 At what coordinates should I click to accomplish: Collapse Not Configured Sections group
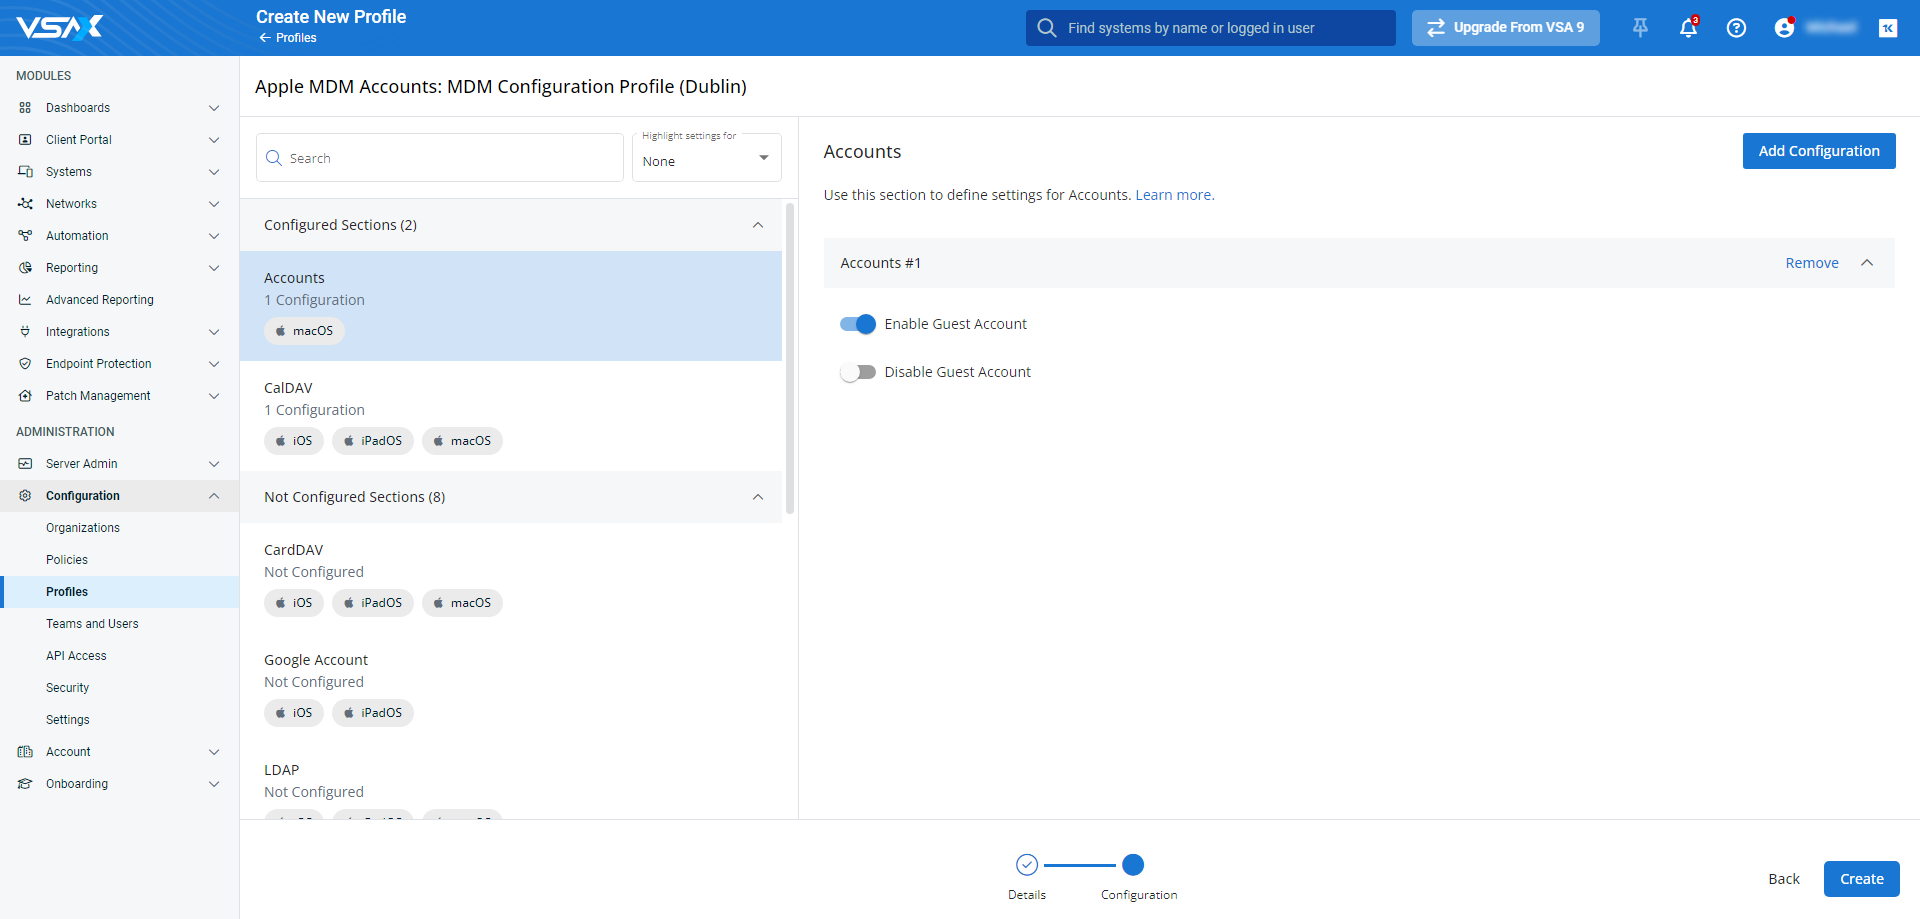pyautogui.click(x=758, y=497)
